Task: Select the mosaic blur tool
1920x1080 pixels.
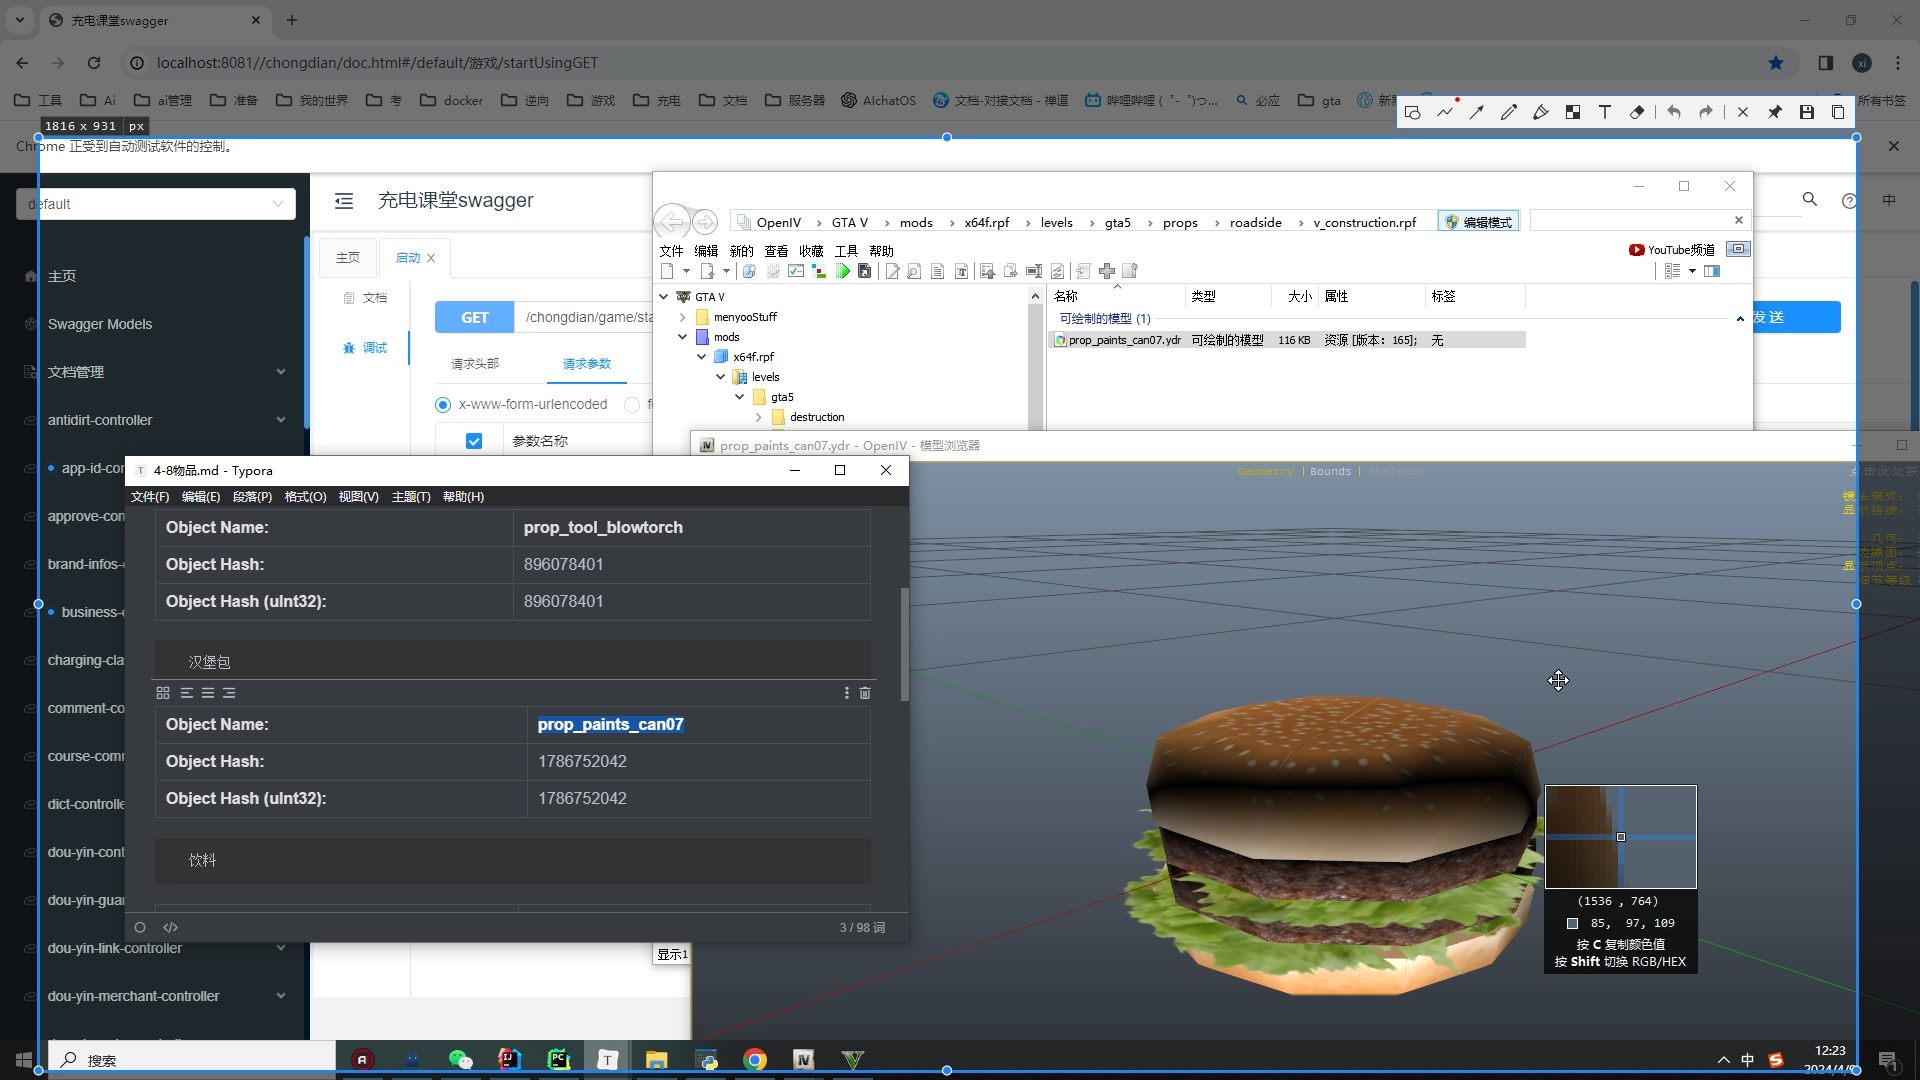Action: tap(1573, 113)
